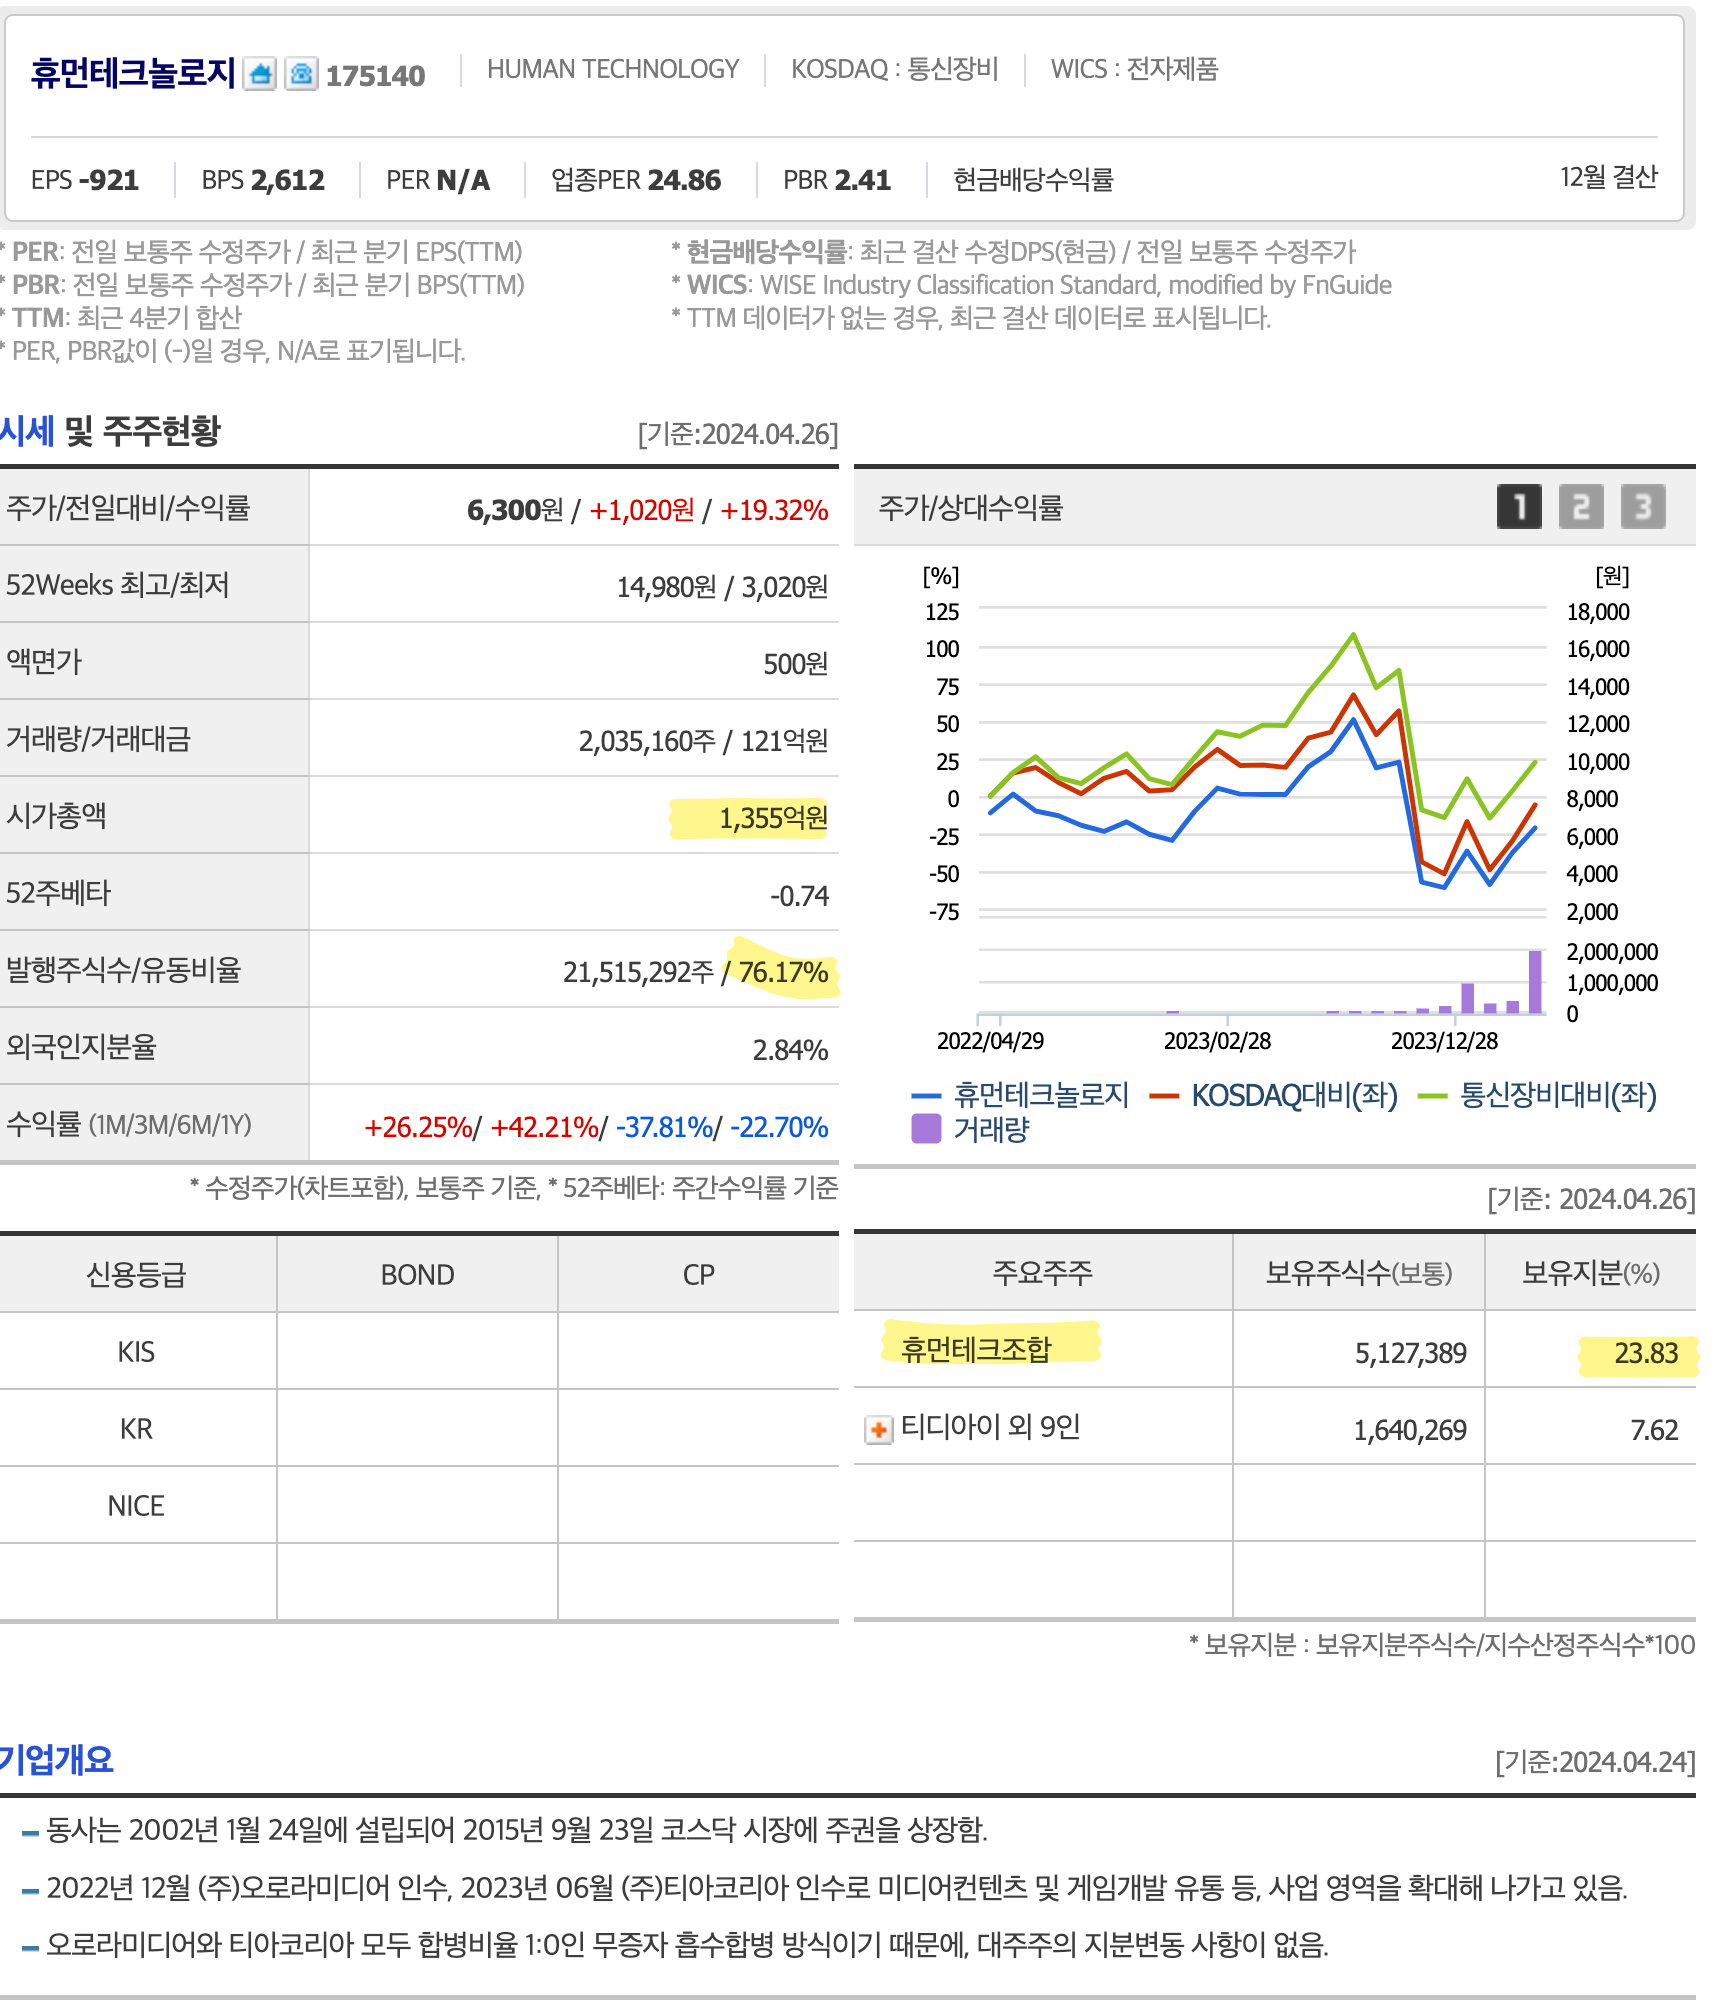Click the highlighted 1,355억원 market cap
This screenshot has height=2002, width=1712.
(x=773, y=818)
